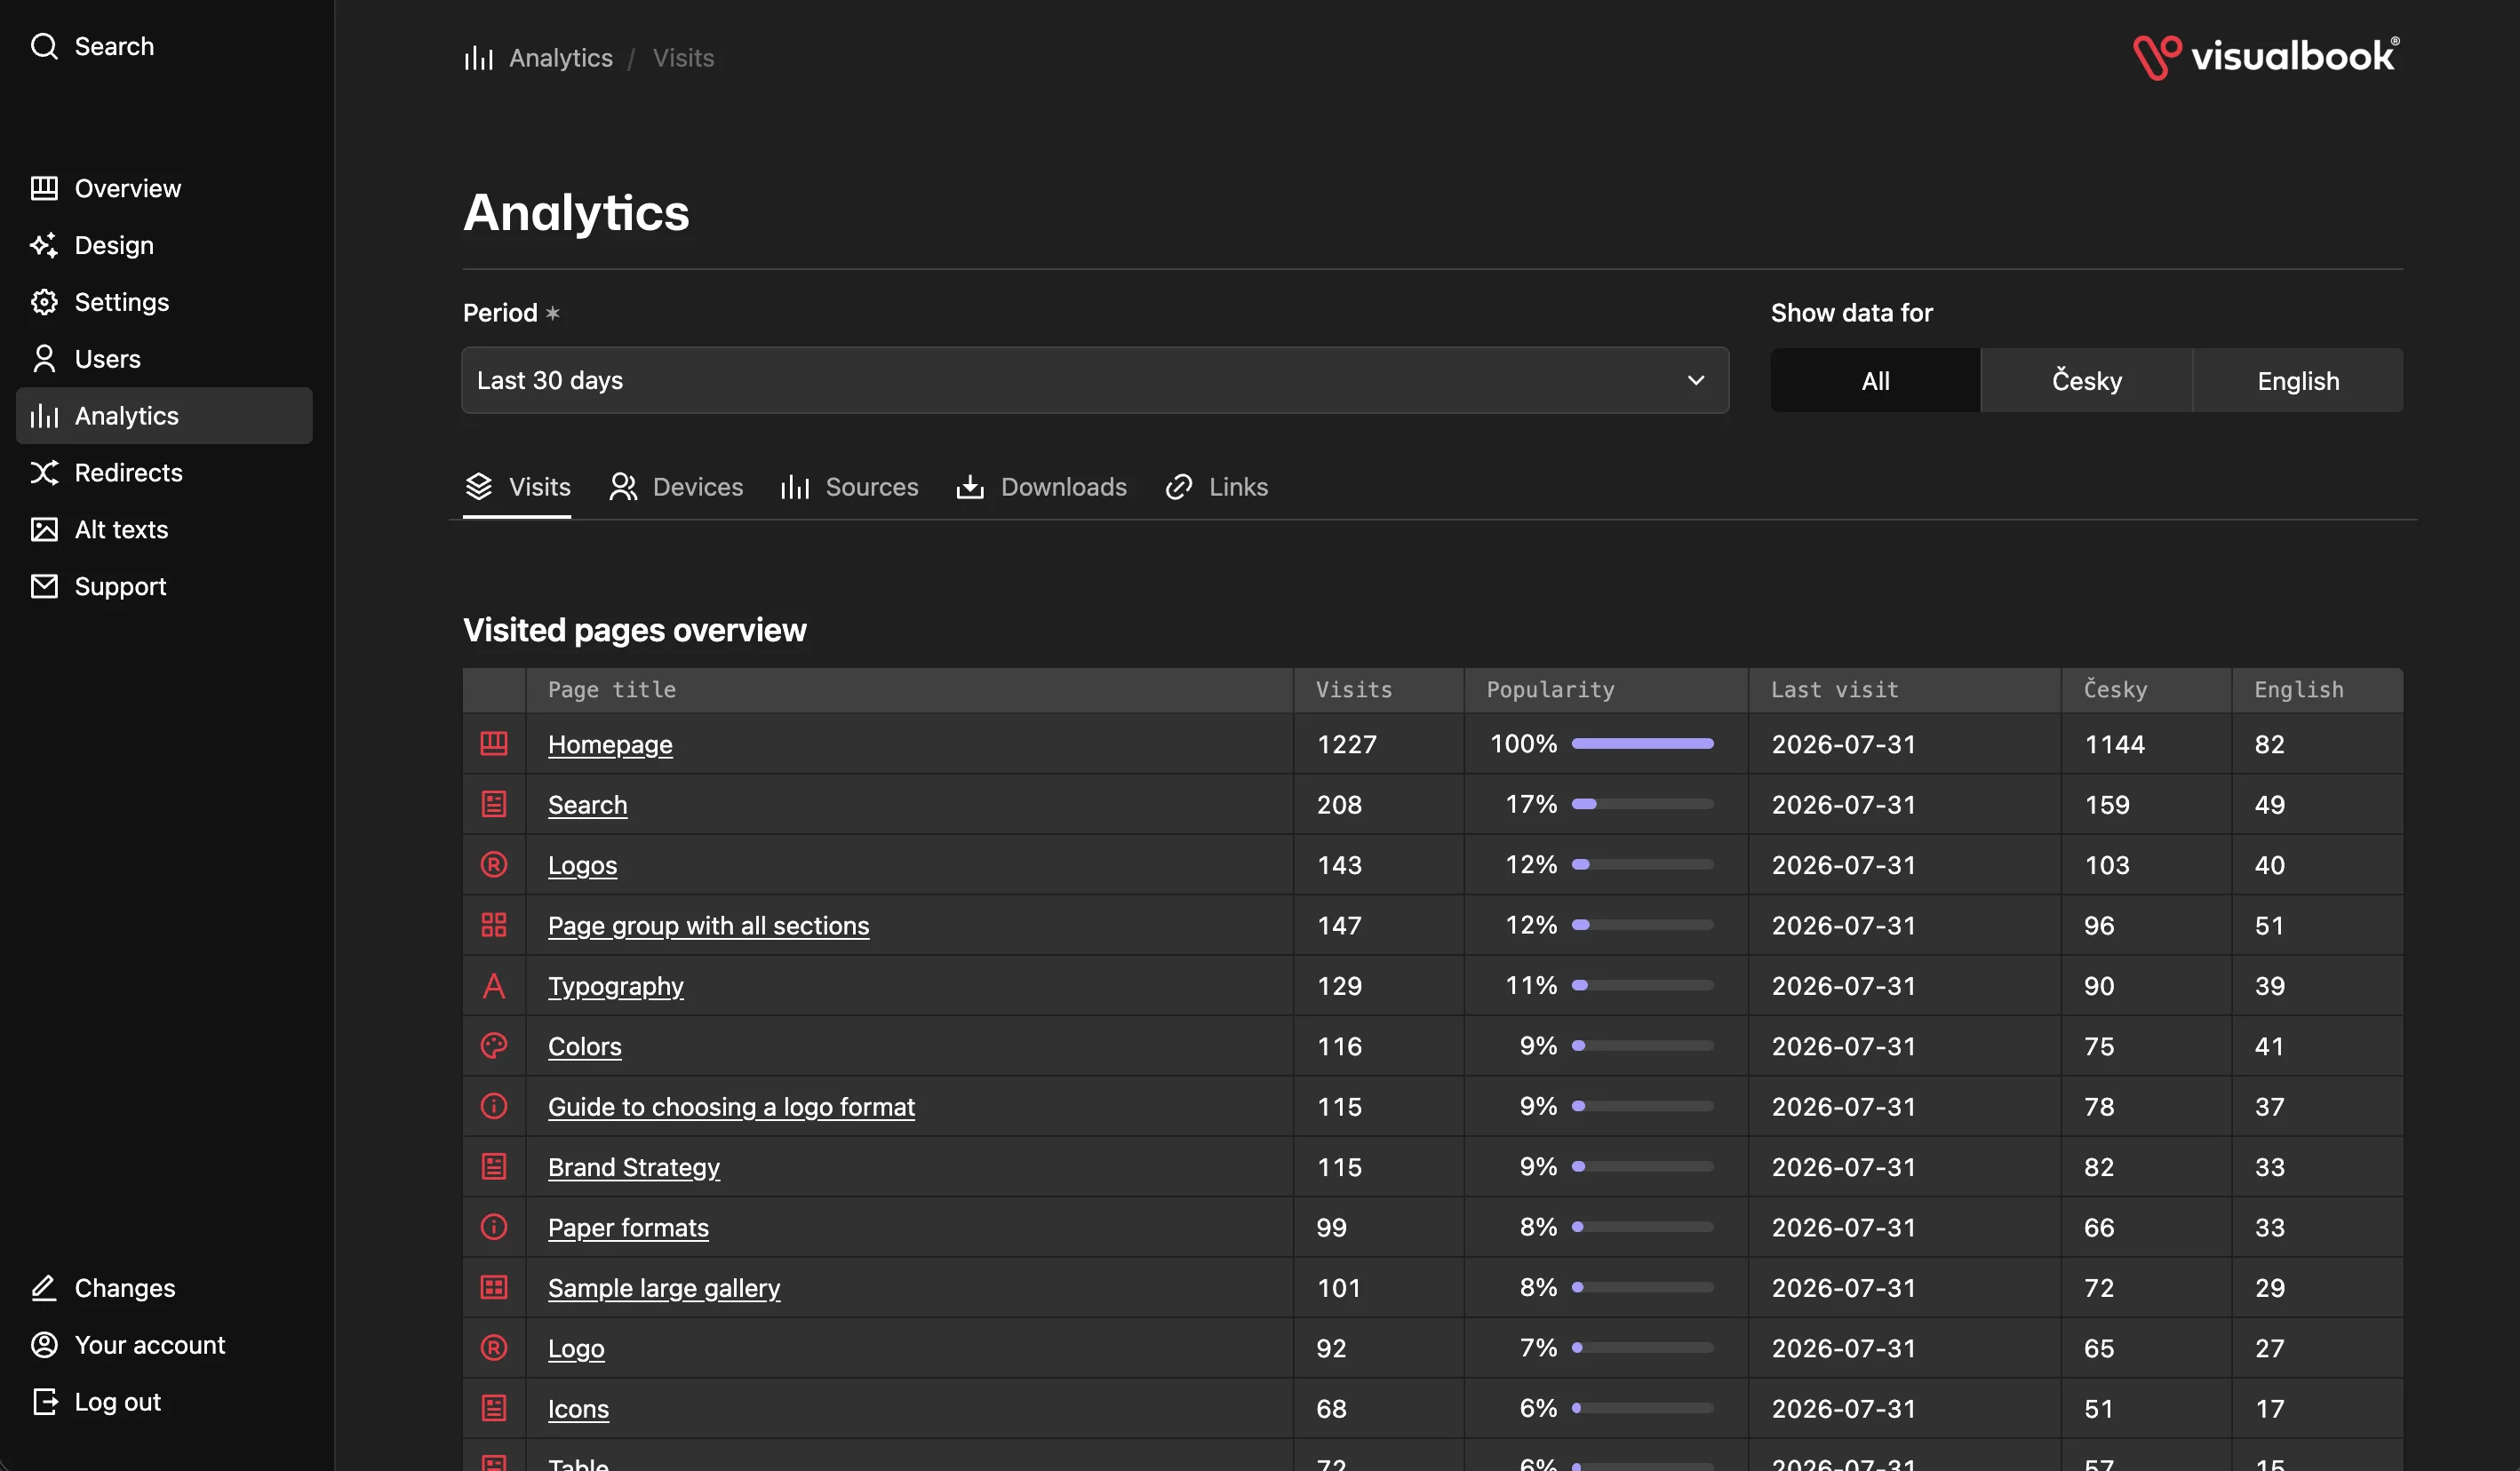This screenshot has width=2520, height=1471.
Task: Click the Alt texts image icon
Action: (44, 529)
